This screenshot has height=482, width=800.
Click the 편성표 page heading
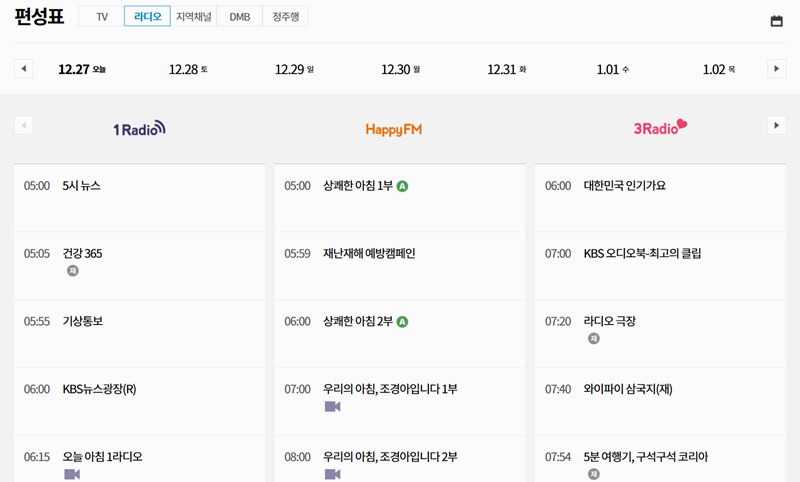39,16
